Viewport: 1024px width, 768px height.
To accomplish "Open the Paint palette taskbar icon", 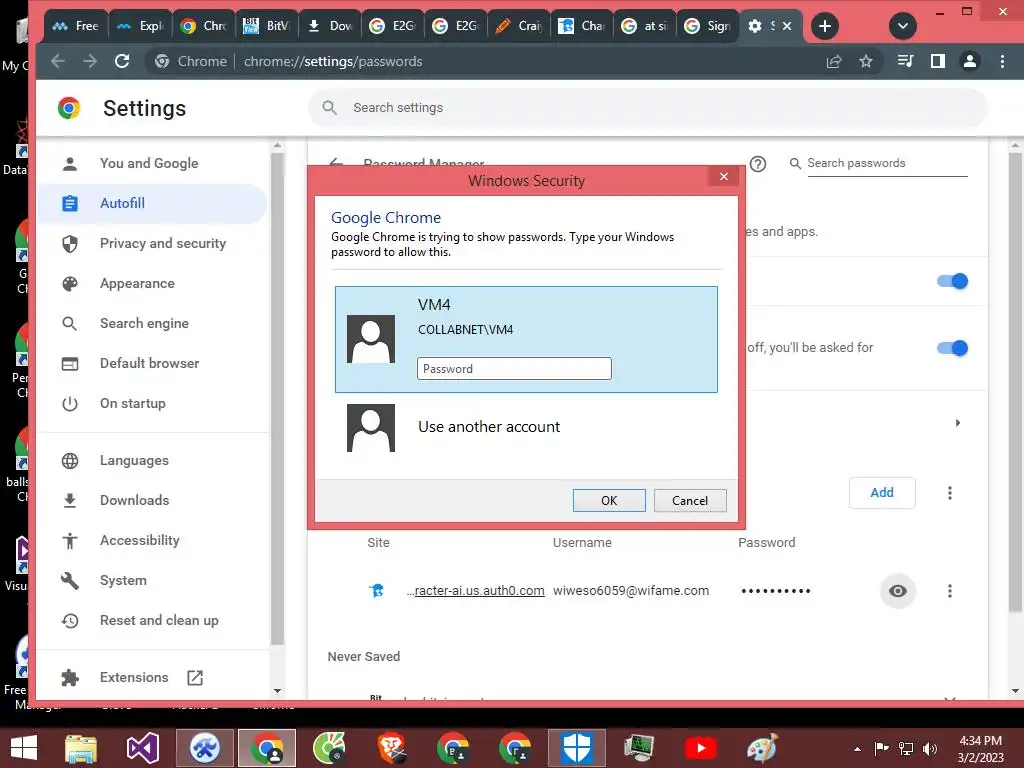I will (x=761, y=748).
